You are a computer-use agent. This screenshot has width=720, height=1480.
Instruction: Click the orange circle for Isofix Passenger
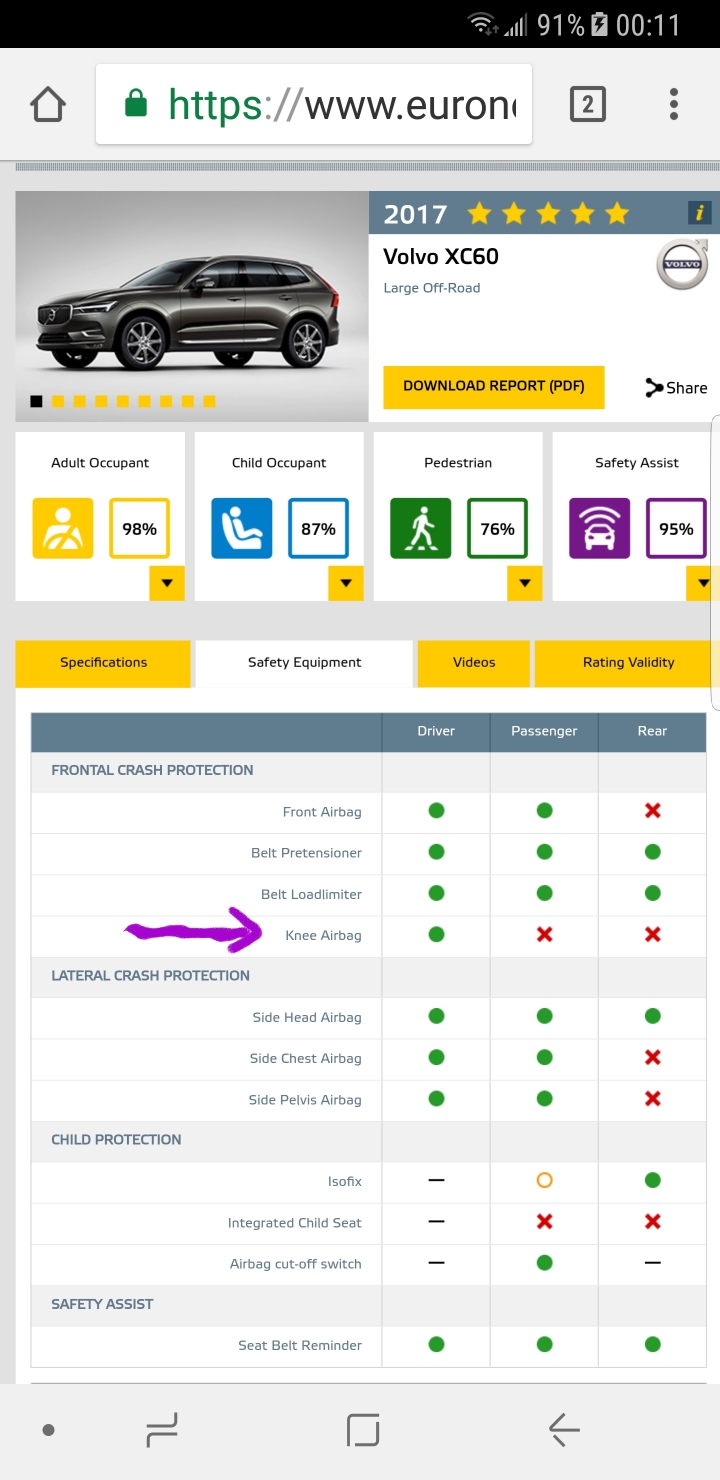coord(544,1180)
